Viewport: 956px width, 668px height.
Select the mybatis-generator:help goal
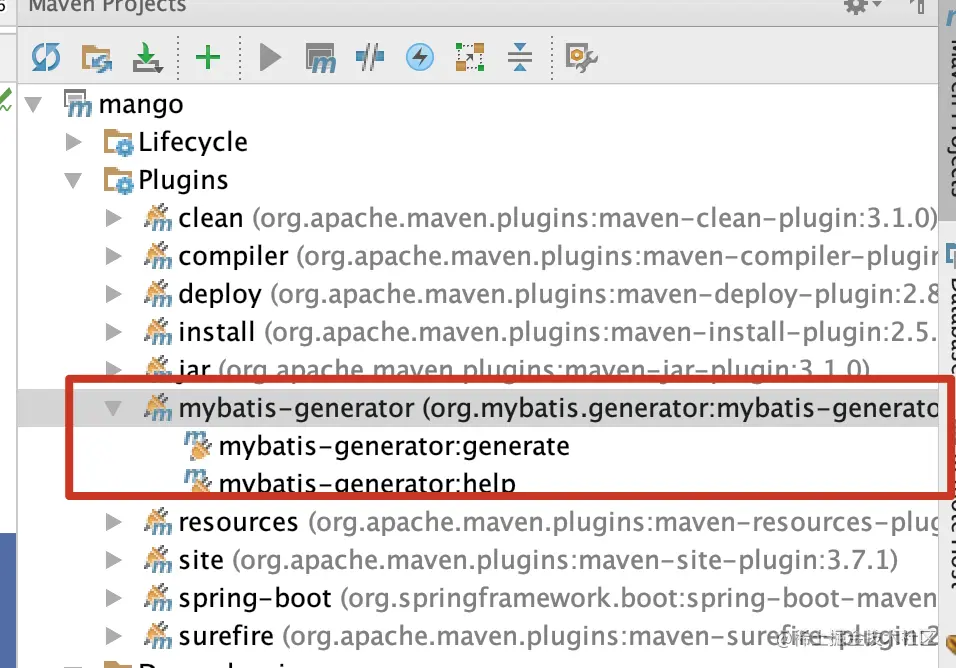tap(366, 484)
